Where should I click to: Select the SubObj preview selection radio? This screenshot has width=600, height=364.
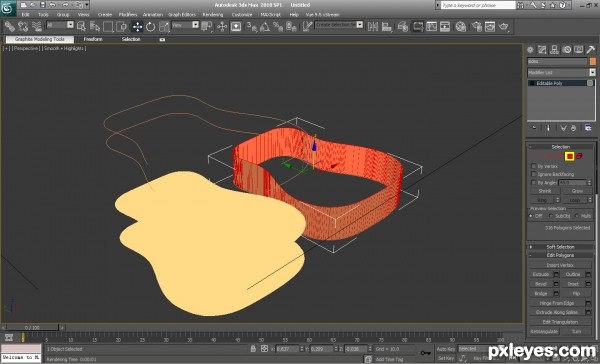pos(551,216)
